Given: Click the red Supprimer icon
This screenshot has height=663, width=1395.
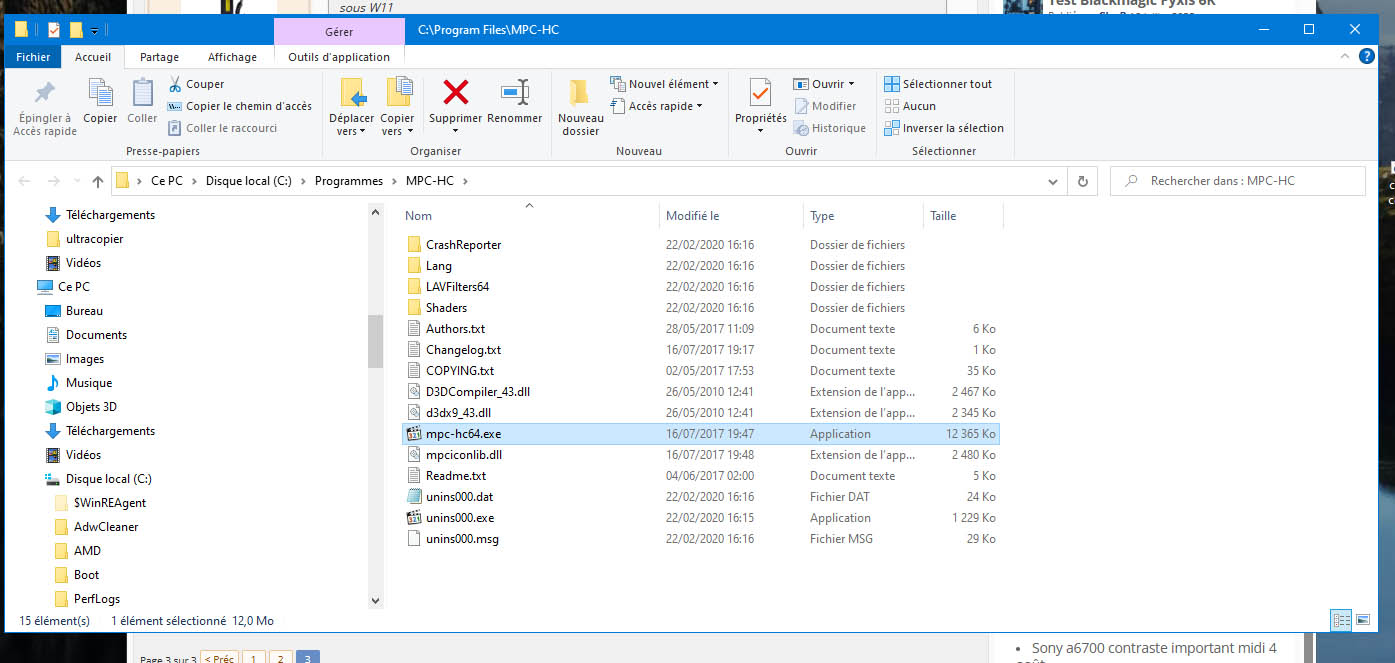Looking at the screenshot, I should (456, 93).
